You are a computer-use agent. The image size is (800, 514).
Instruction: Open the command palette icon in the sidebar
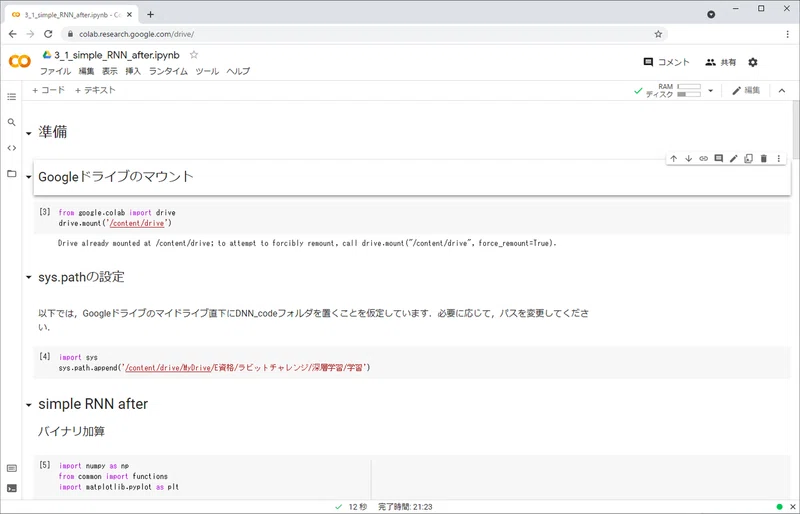pos(12,468)
